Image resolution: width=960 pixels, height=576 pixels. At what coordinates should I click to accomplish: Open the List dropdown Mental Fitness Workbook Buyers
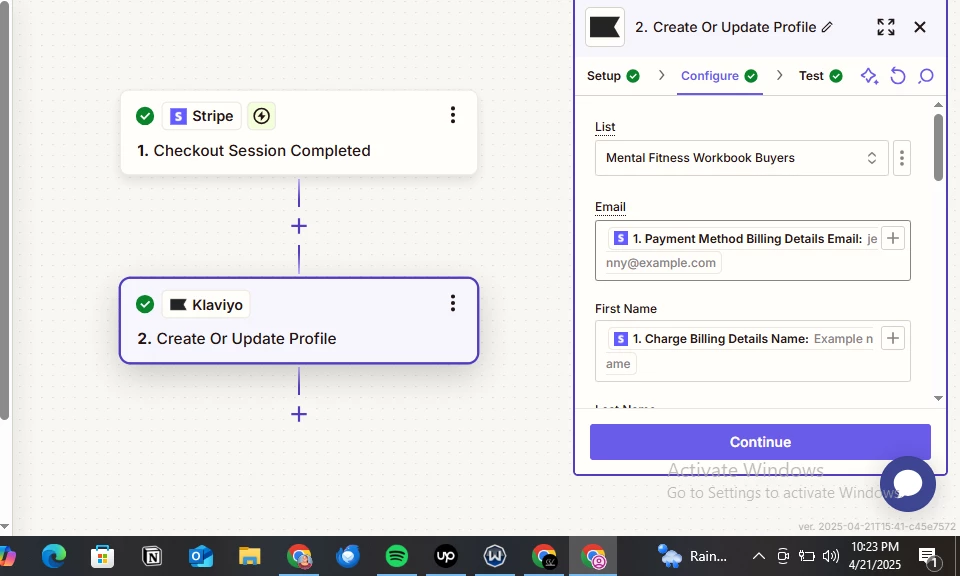(x=741, y=158)
